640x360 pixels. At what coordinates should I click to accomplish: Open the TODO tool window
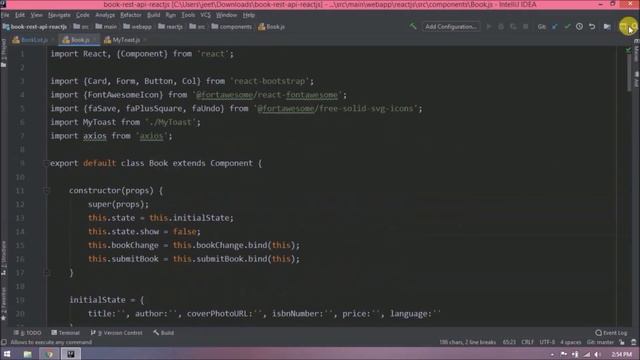pyautogui.click(x=27, y=333)
